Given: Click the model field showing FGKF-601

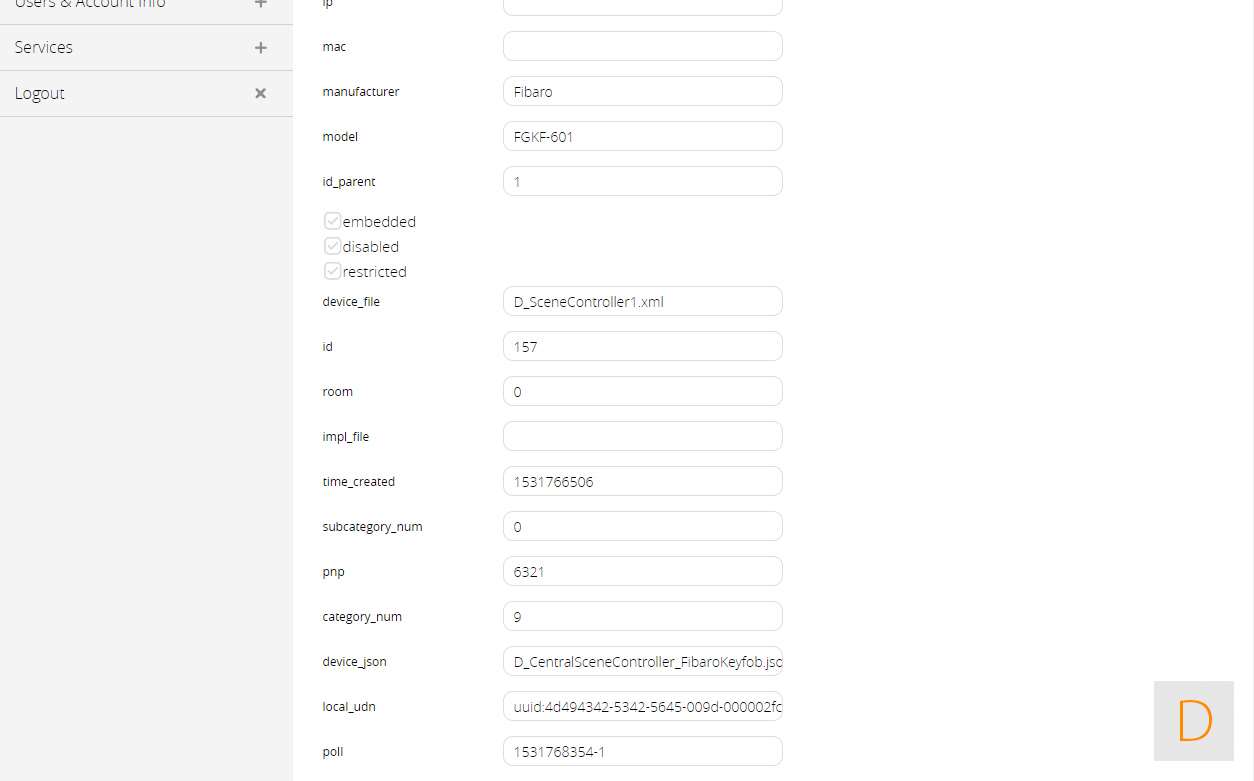Looking at the screenshot, I should point(642,136).
